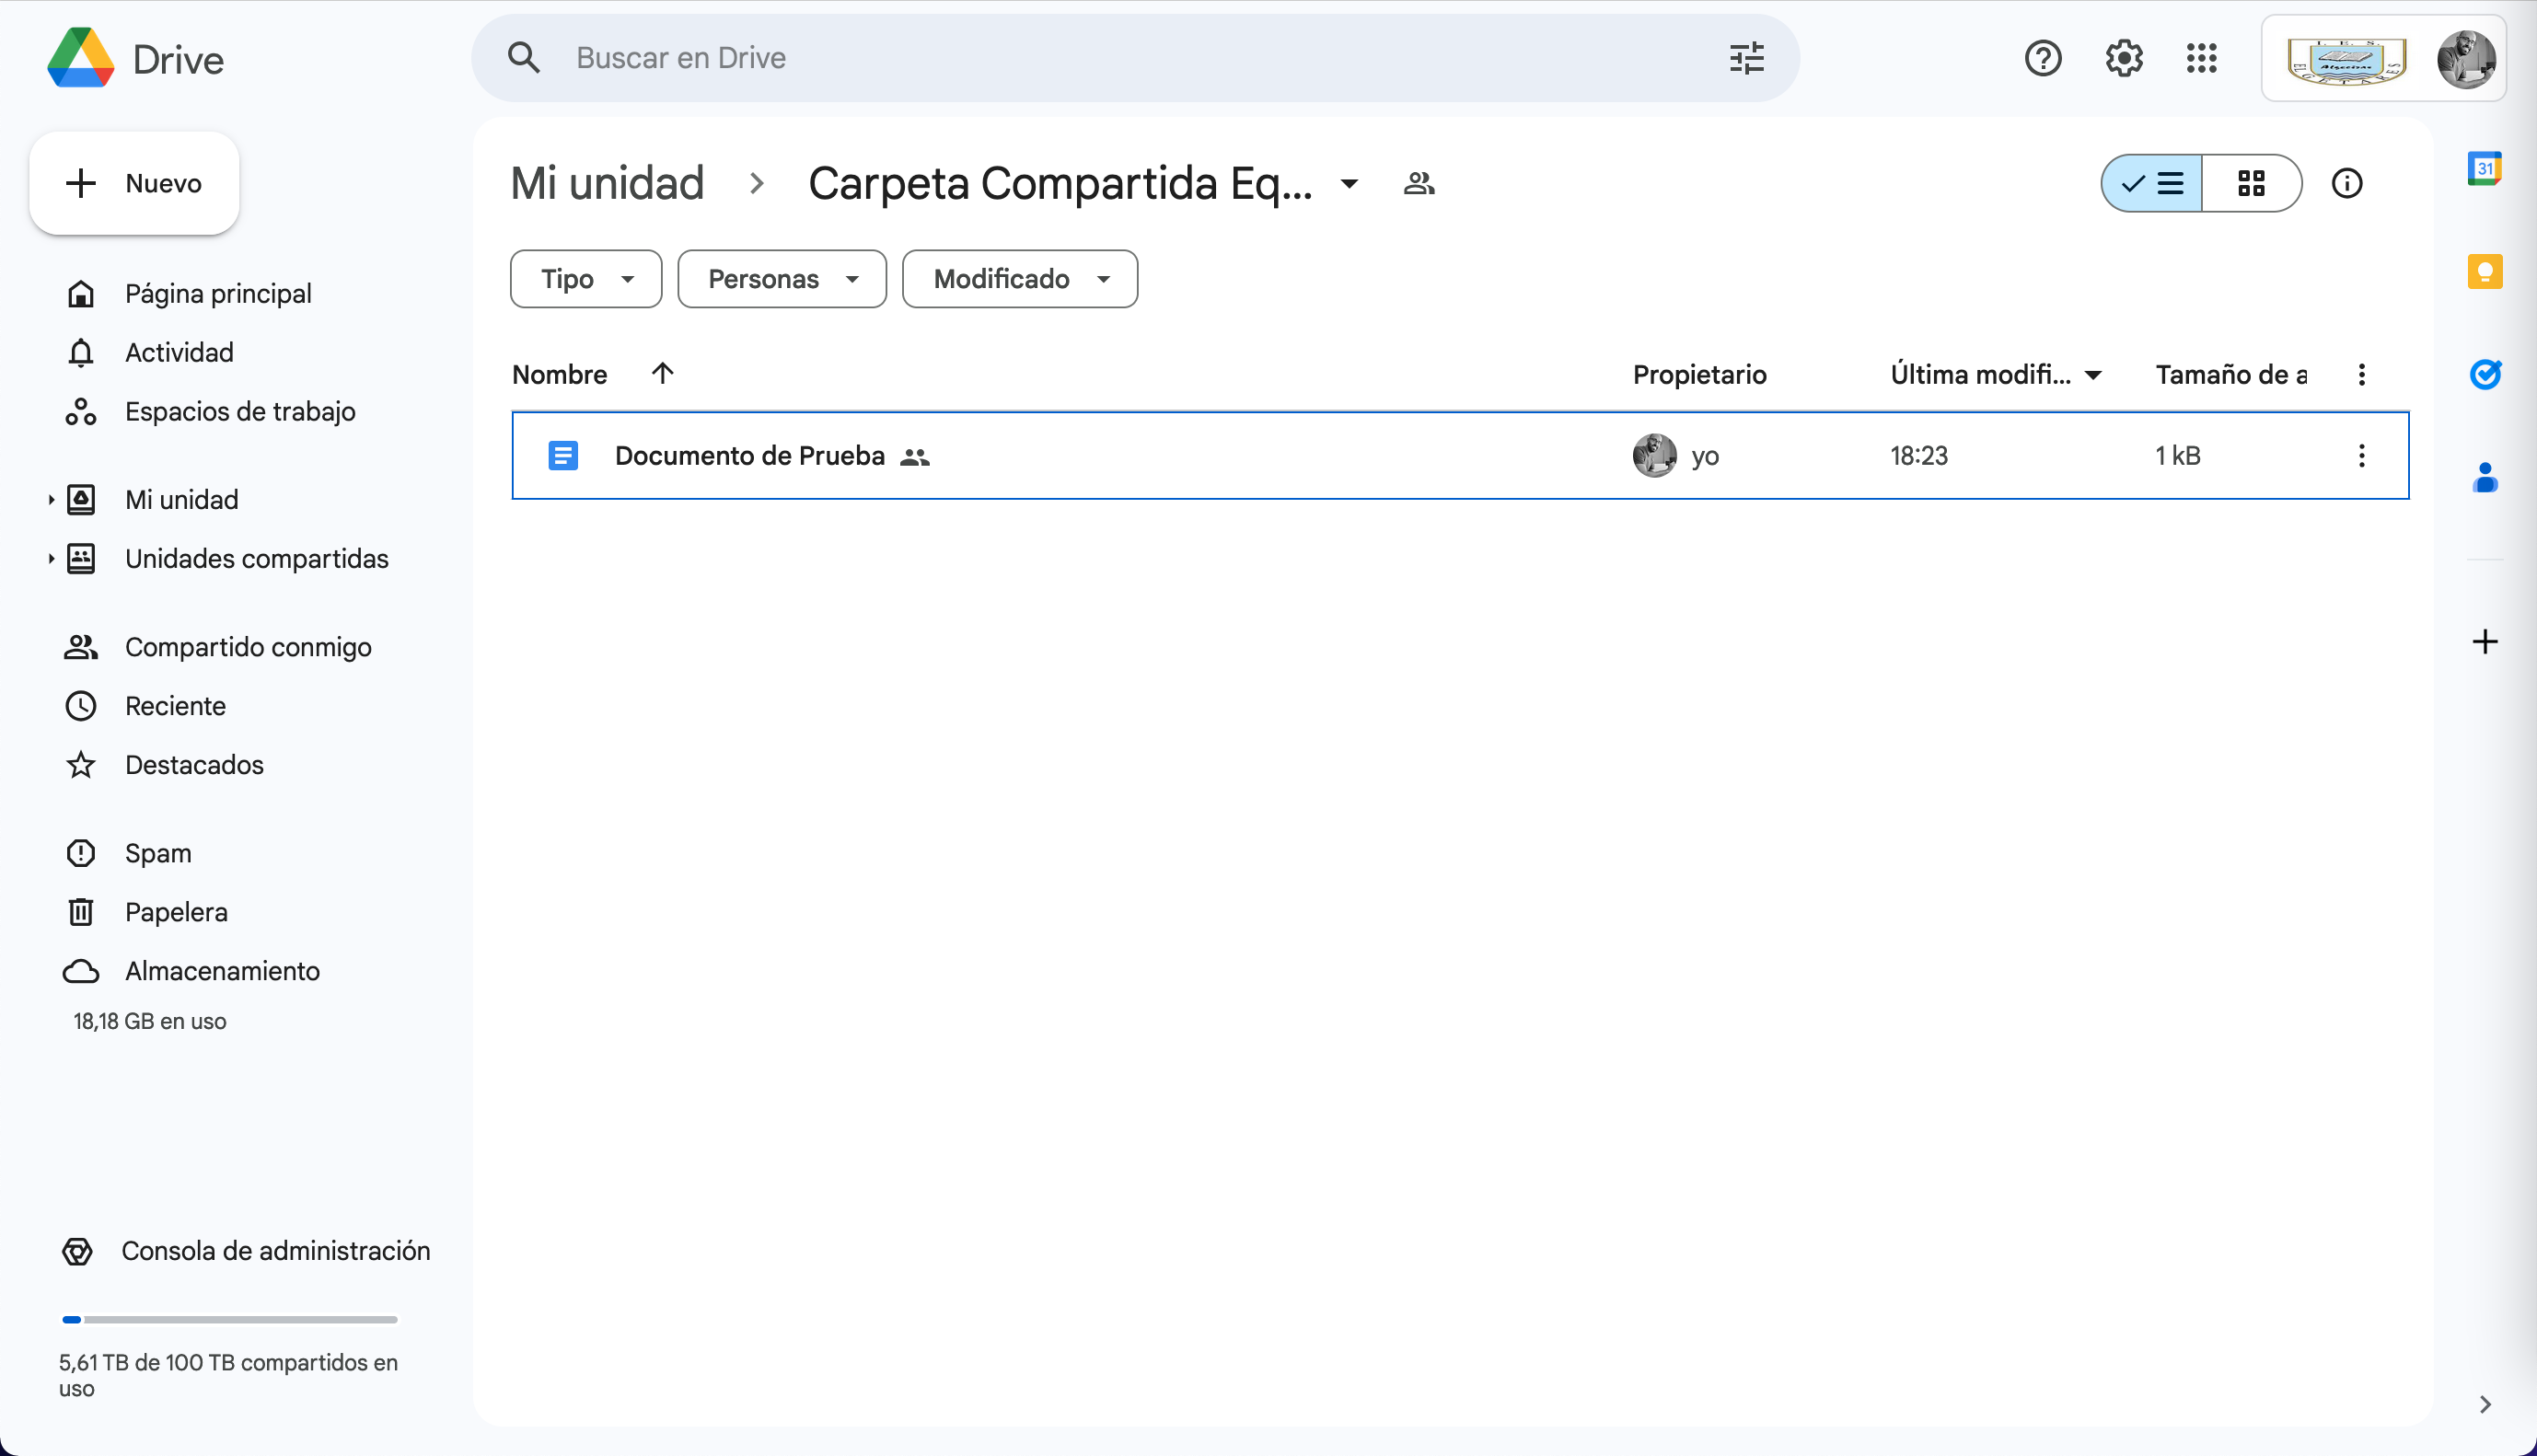
Task: Open Google Calendar side panel icon
Action: pos(2484,169)
